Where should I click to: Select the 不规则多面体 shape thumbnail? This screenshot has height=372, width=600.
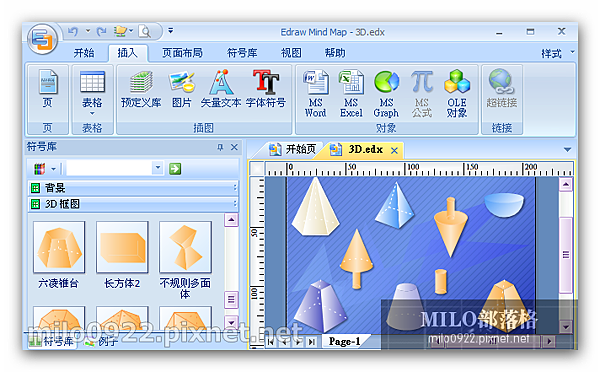click(185, 247)
